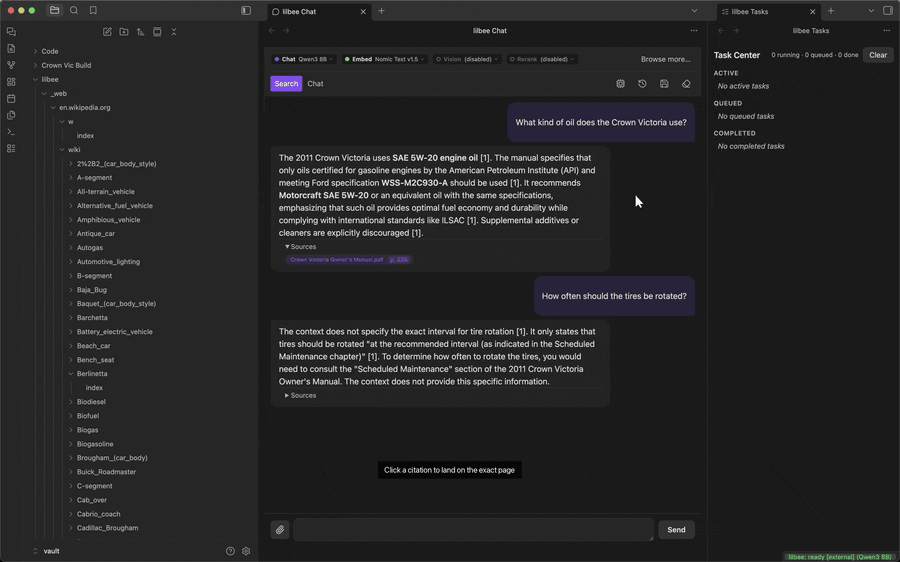Screen dimensions: 900x562
Task: Attach a file with the paperclip icon
Action: (x=280, y=530)
